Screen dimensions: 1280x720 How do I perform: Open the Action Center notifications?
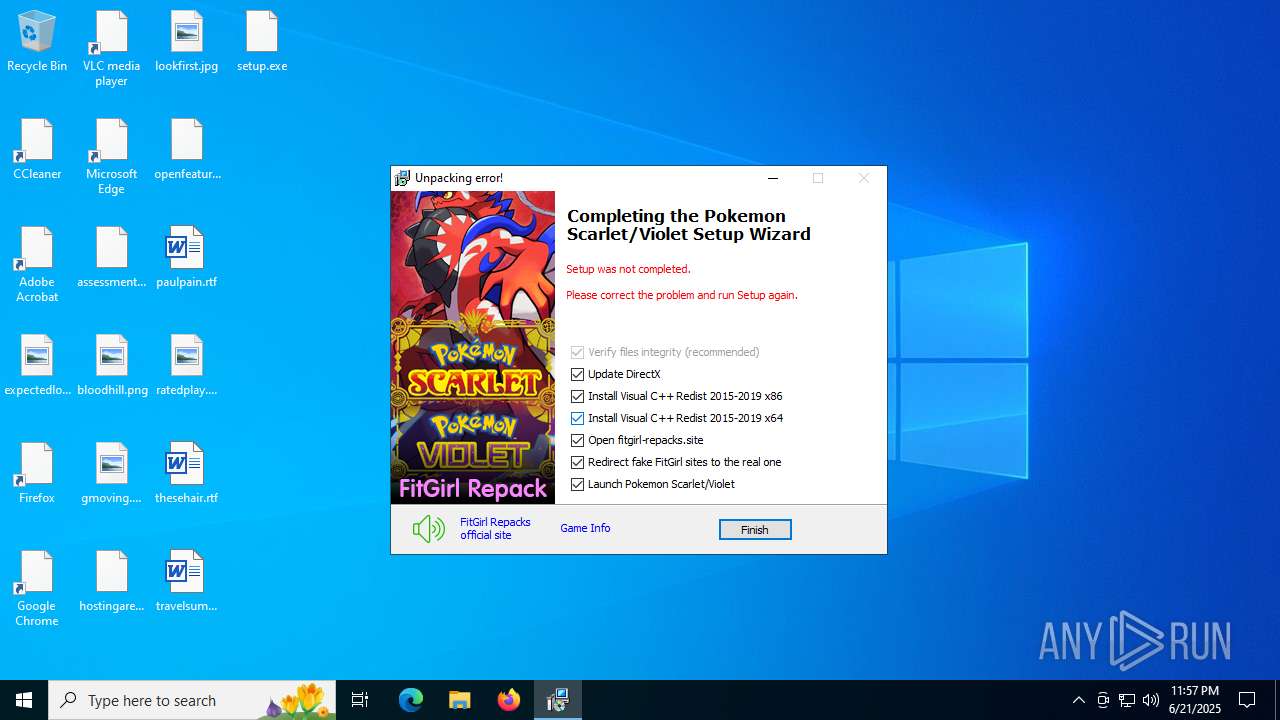(1247, 700)
